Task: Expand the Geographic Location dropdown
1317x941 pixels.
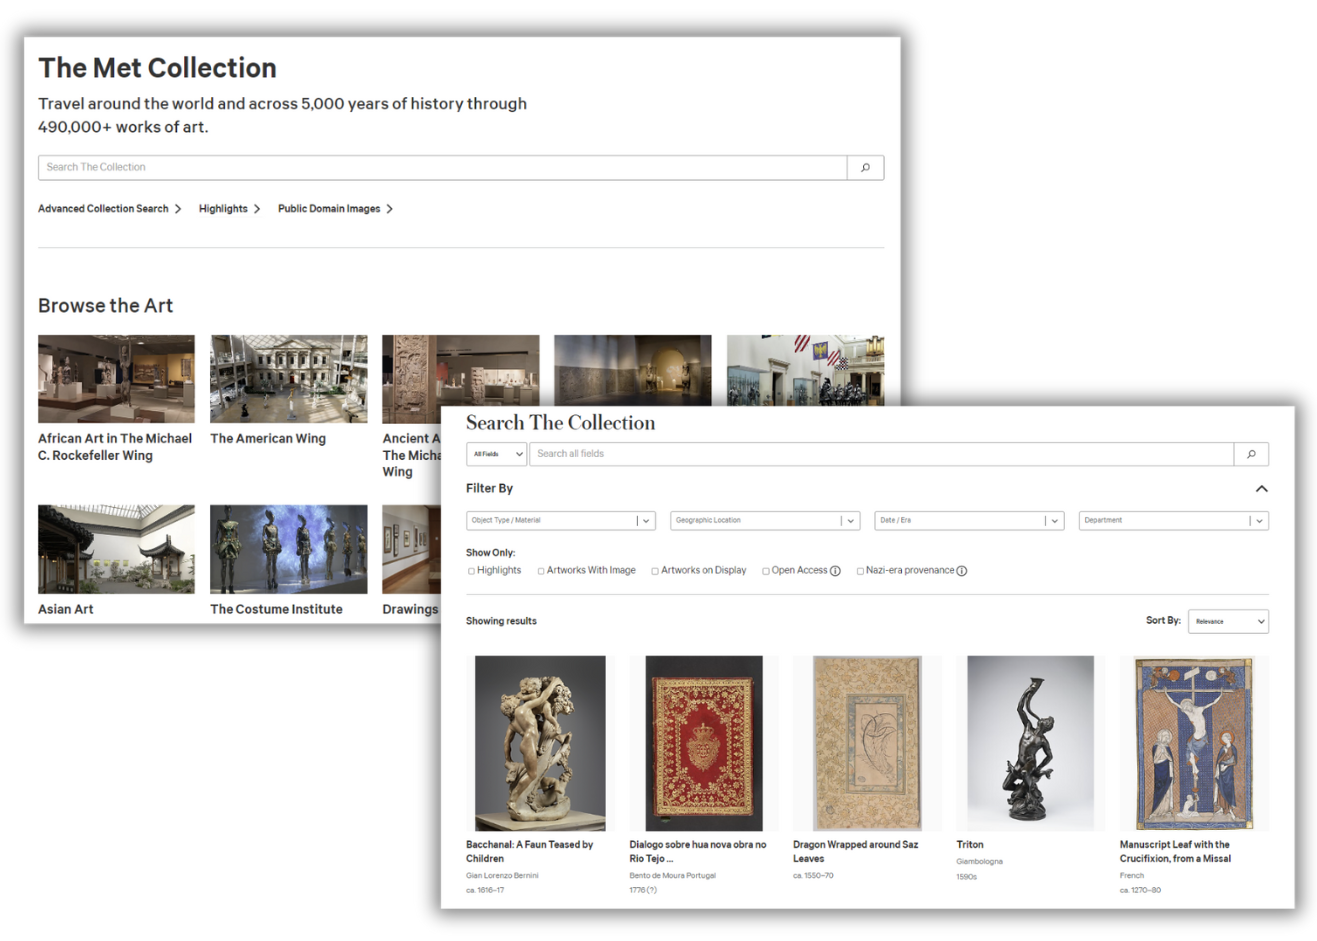Action: point(765,520)
